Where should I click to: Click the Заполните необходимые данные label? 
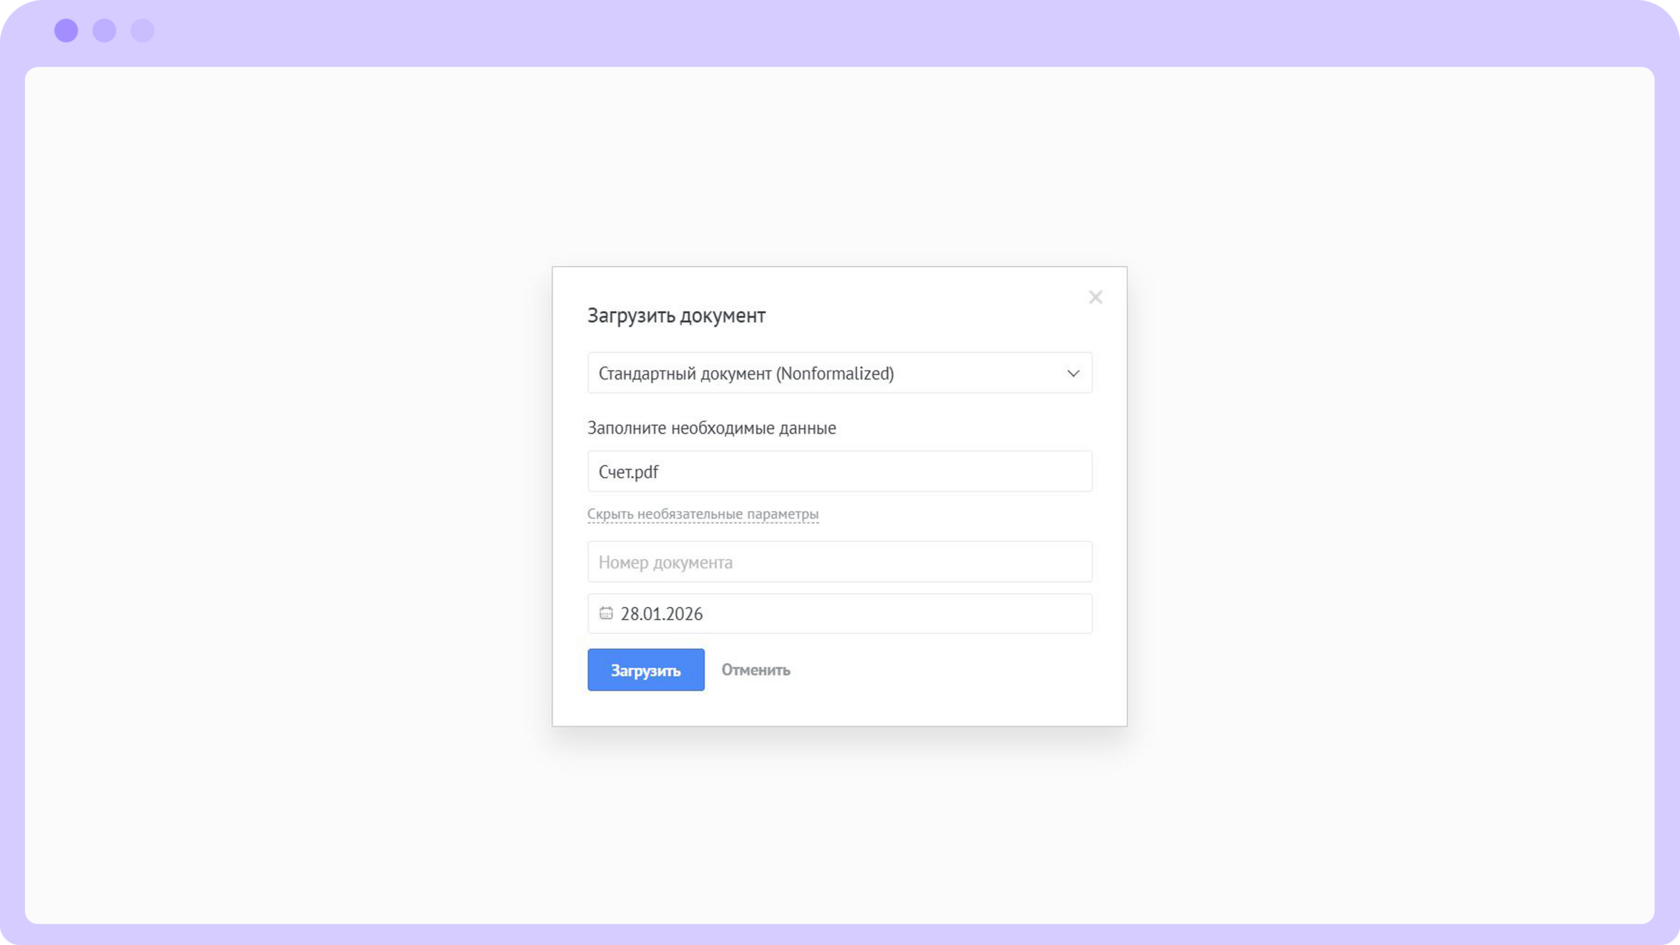click(x=711, y=428)
